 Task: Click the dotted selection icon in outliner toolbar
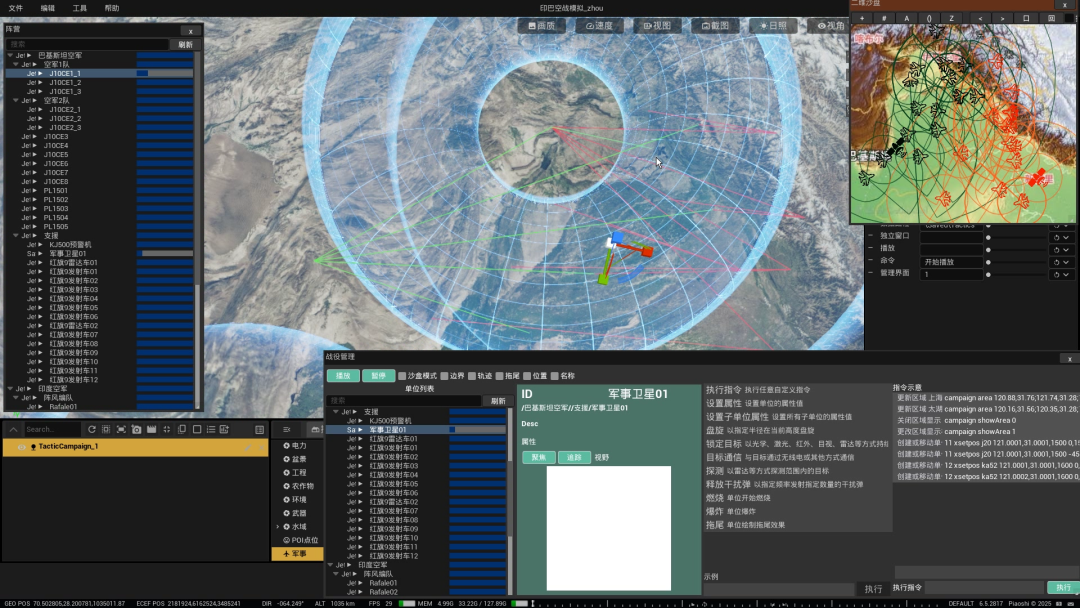106,429
